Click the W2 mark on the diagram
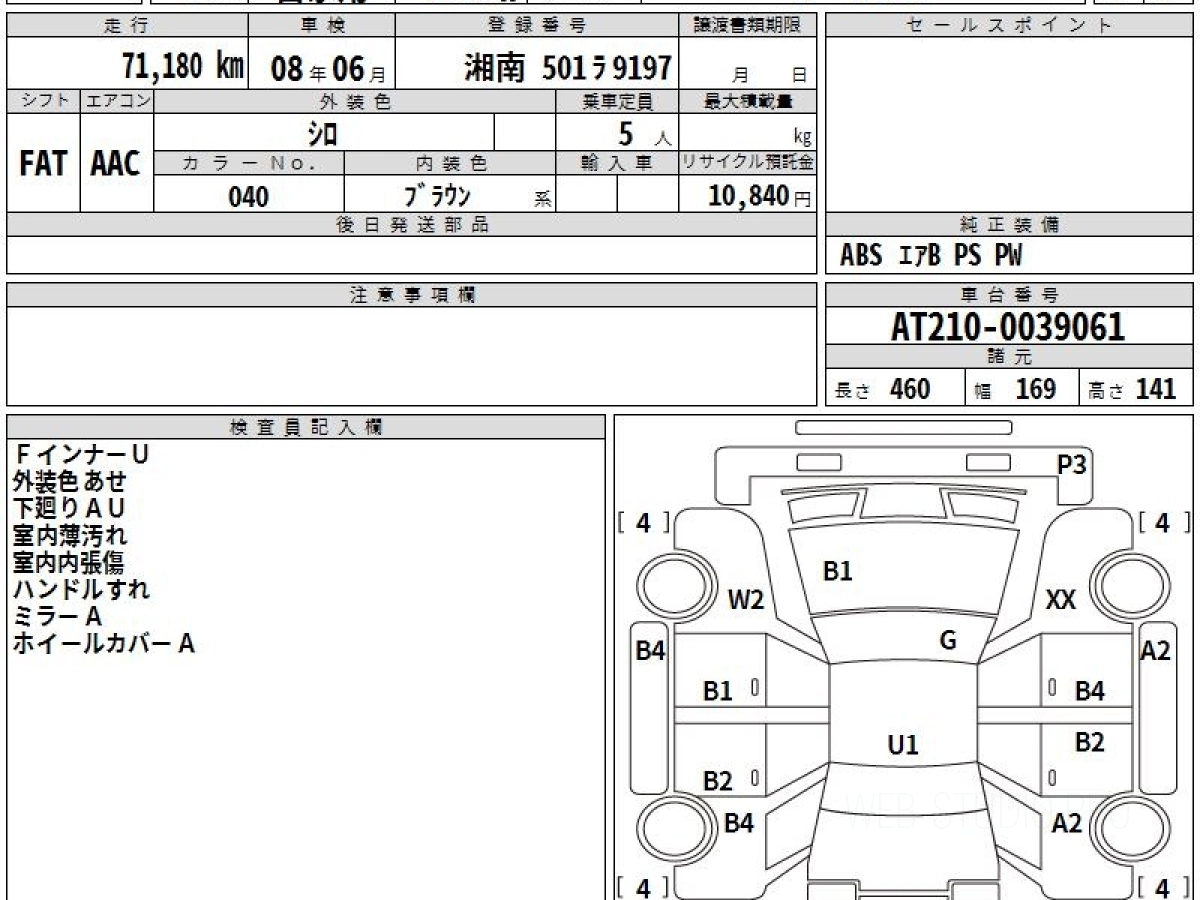This screenshot has height=900, width=1200. [x=746, y=600]
